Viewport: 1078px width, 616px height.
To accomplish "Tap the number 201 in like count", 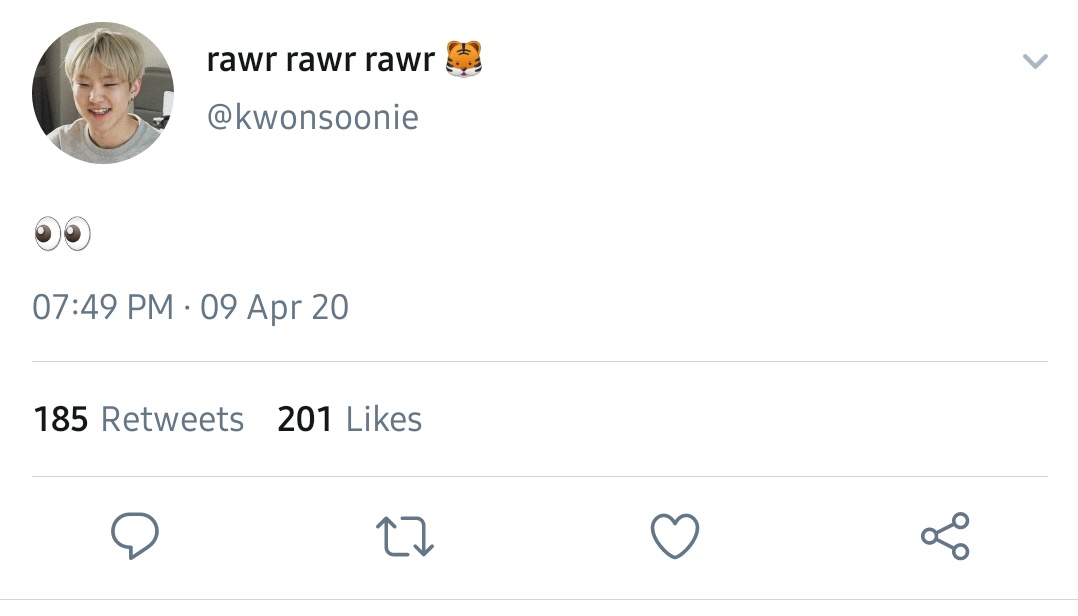I will pyautogui.click(x=305, y=419).
